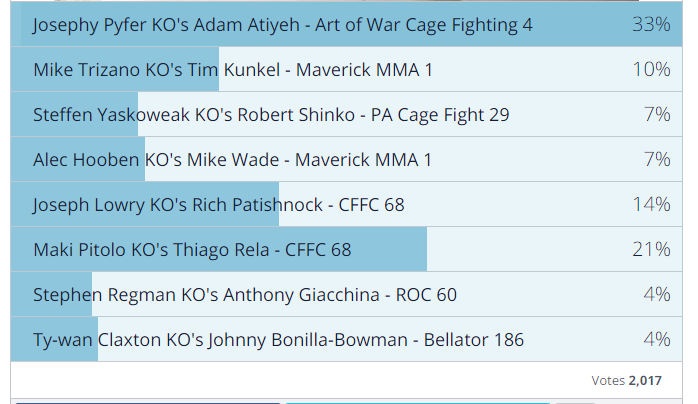Click the dark blue button under the poll
The height and width of the screenshot is (404, 698).
click(148, 402)
